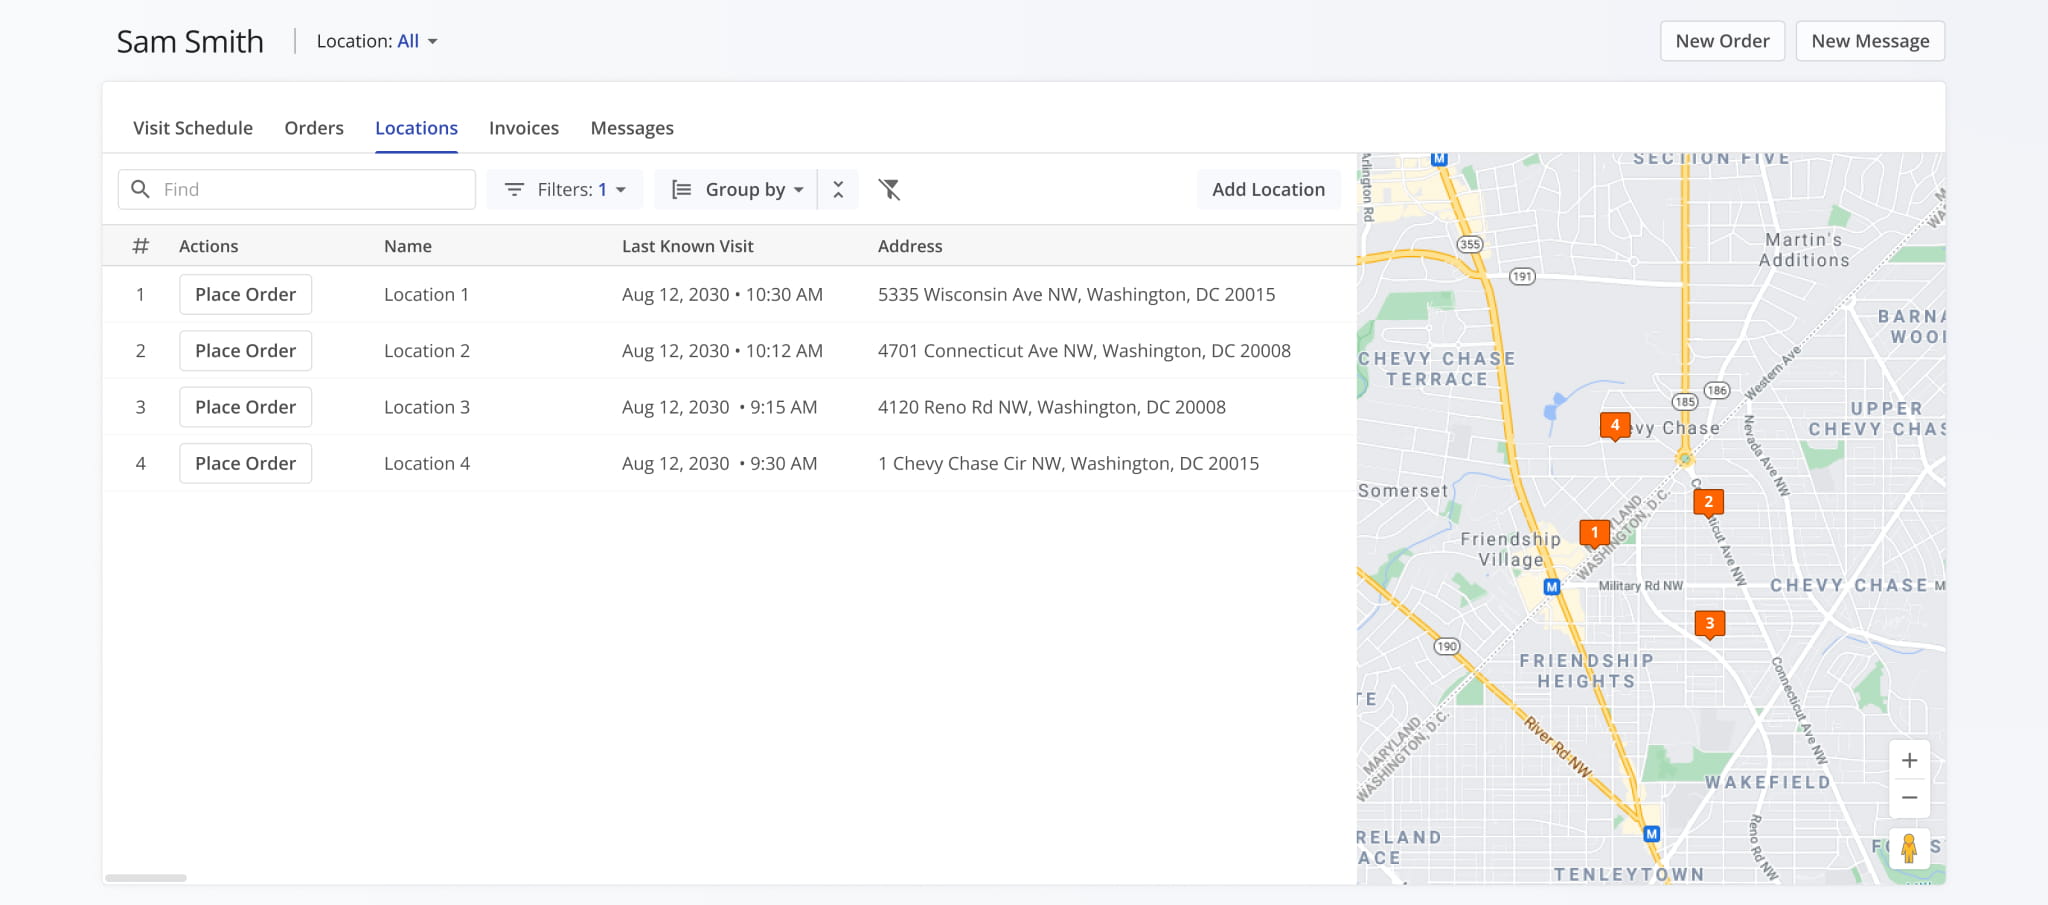This screenshot has height=905, width=2048.
Task: Switch to the Visit Schedule tab
Action: (193, 128)
